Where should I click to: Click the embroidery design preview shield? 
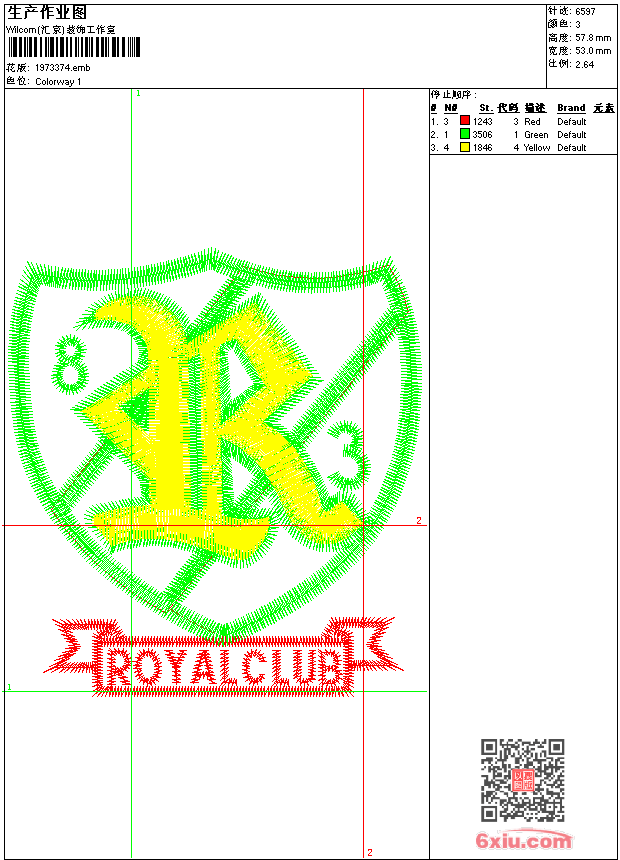[216, 445]
